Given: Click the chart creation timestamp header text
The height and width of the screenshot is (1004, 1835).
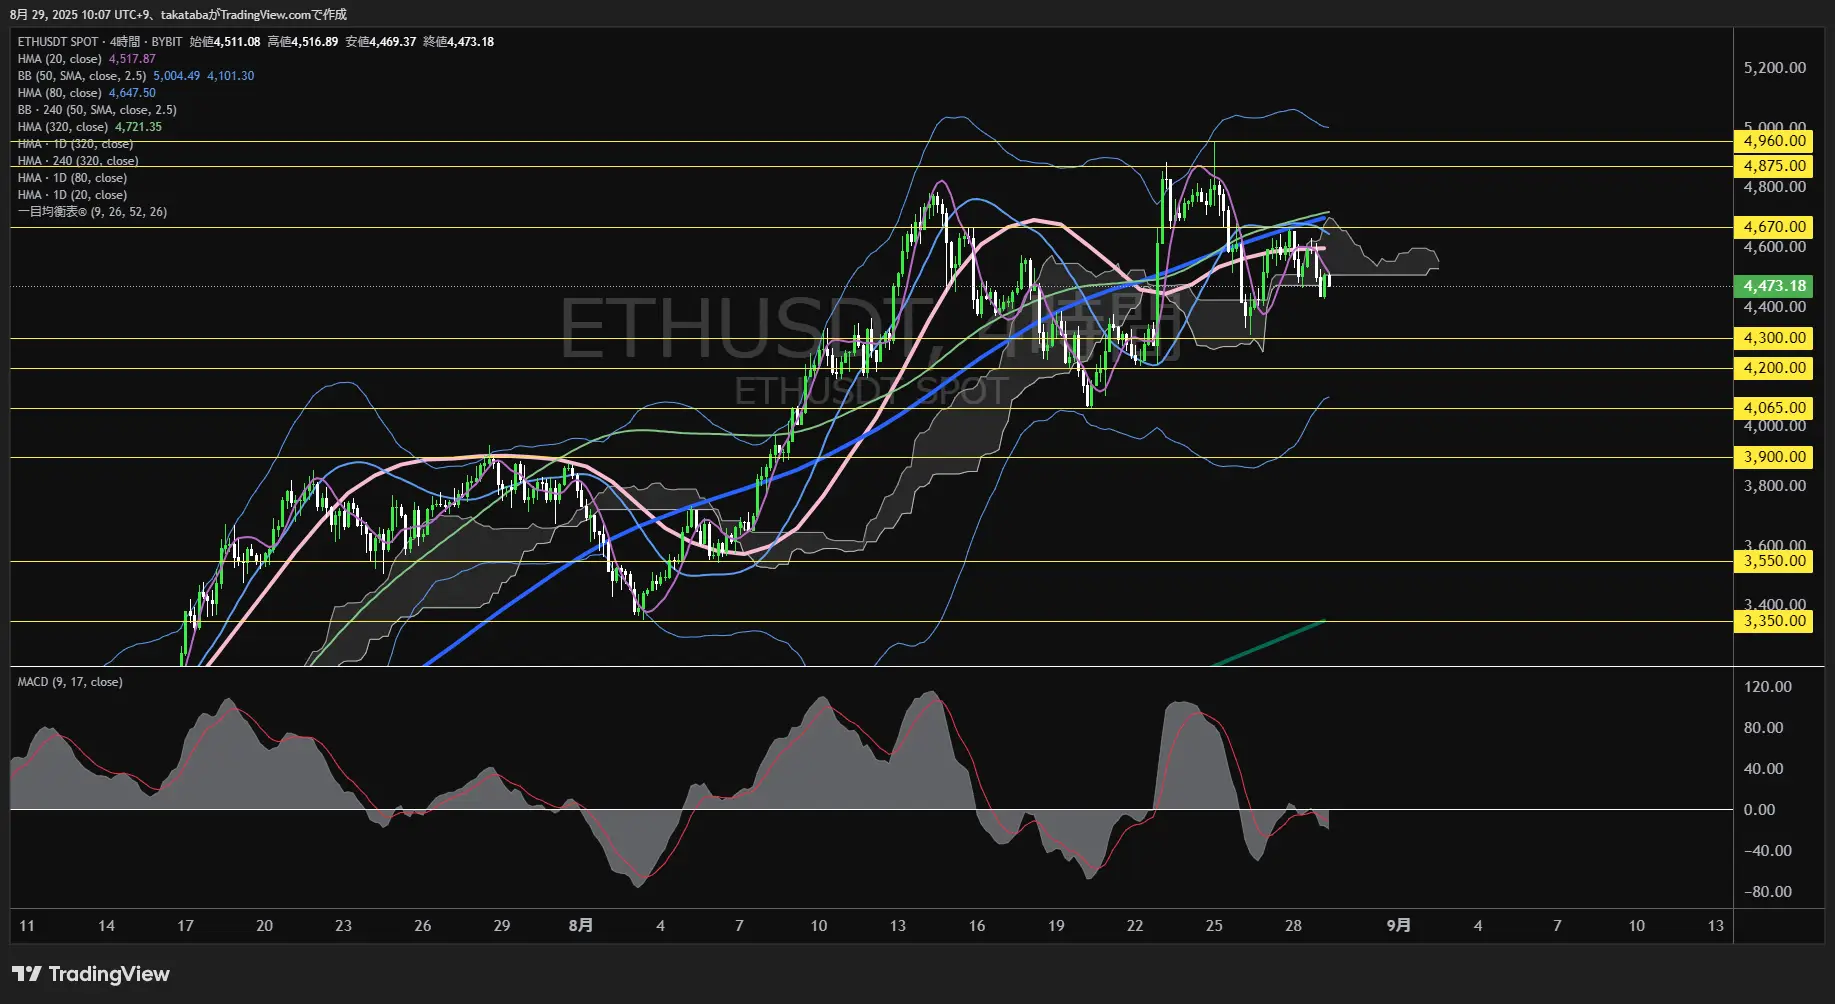Looking at the screenshot, I should click(x=178, y=15).
